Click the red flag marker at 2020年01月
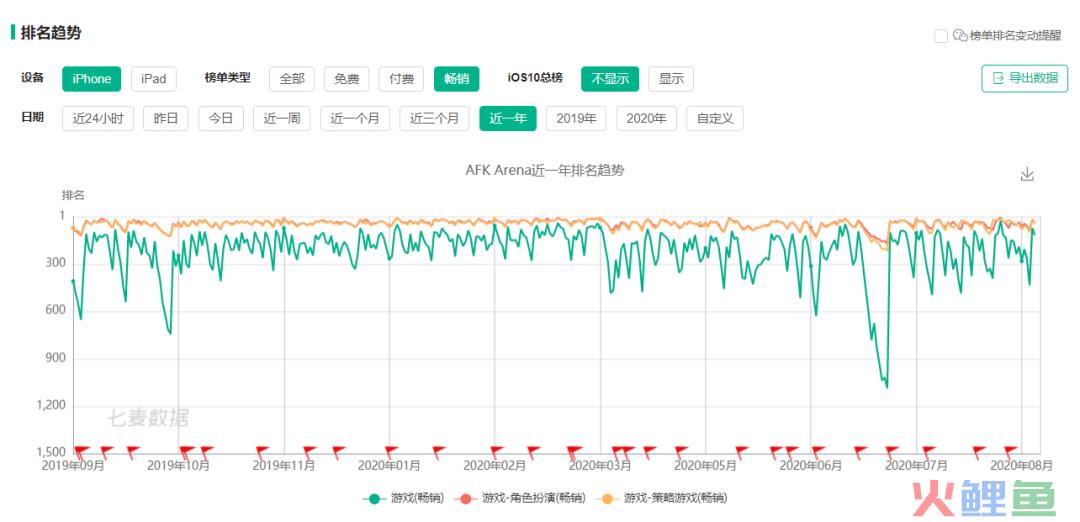This screenshot has height=522, width=1080. (x=391, y=452)
